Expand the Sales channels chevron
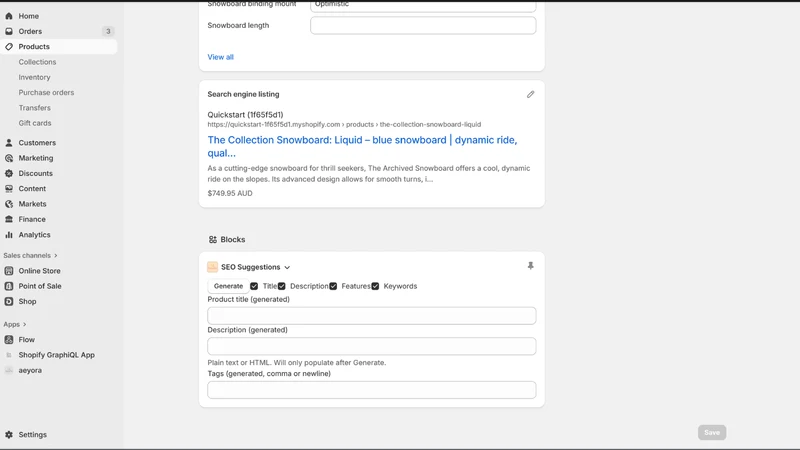 click(x=56, y=256)
